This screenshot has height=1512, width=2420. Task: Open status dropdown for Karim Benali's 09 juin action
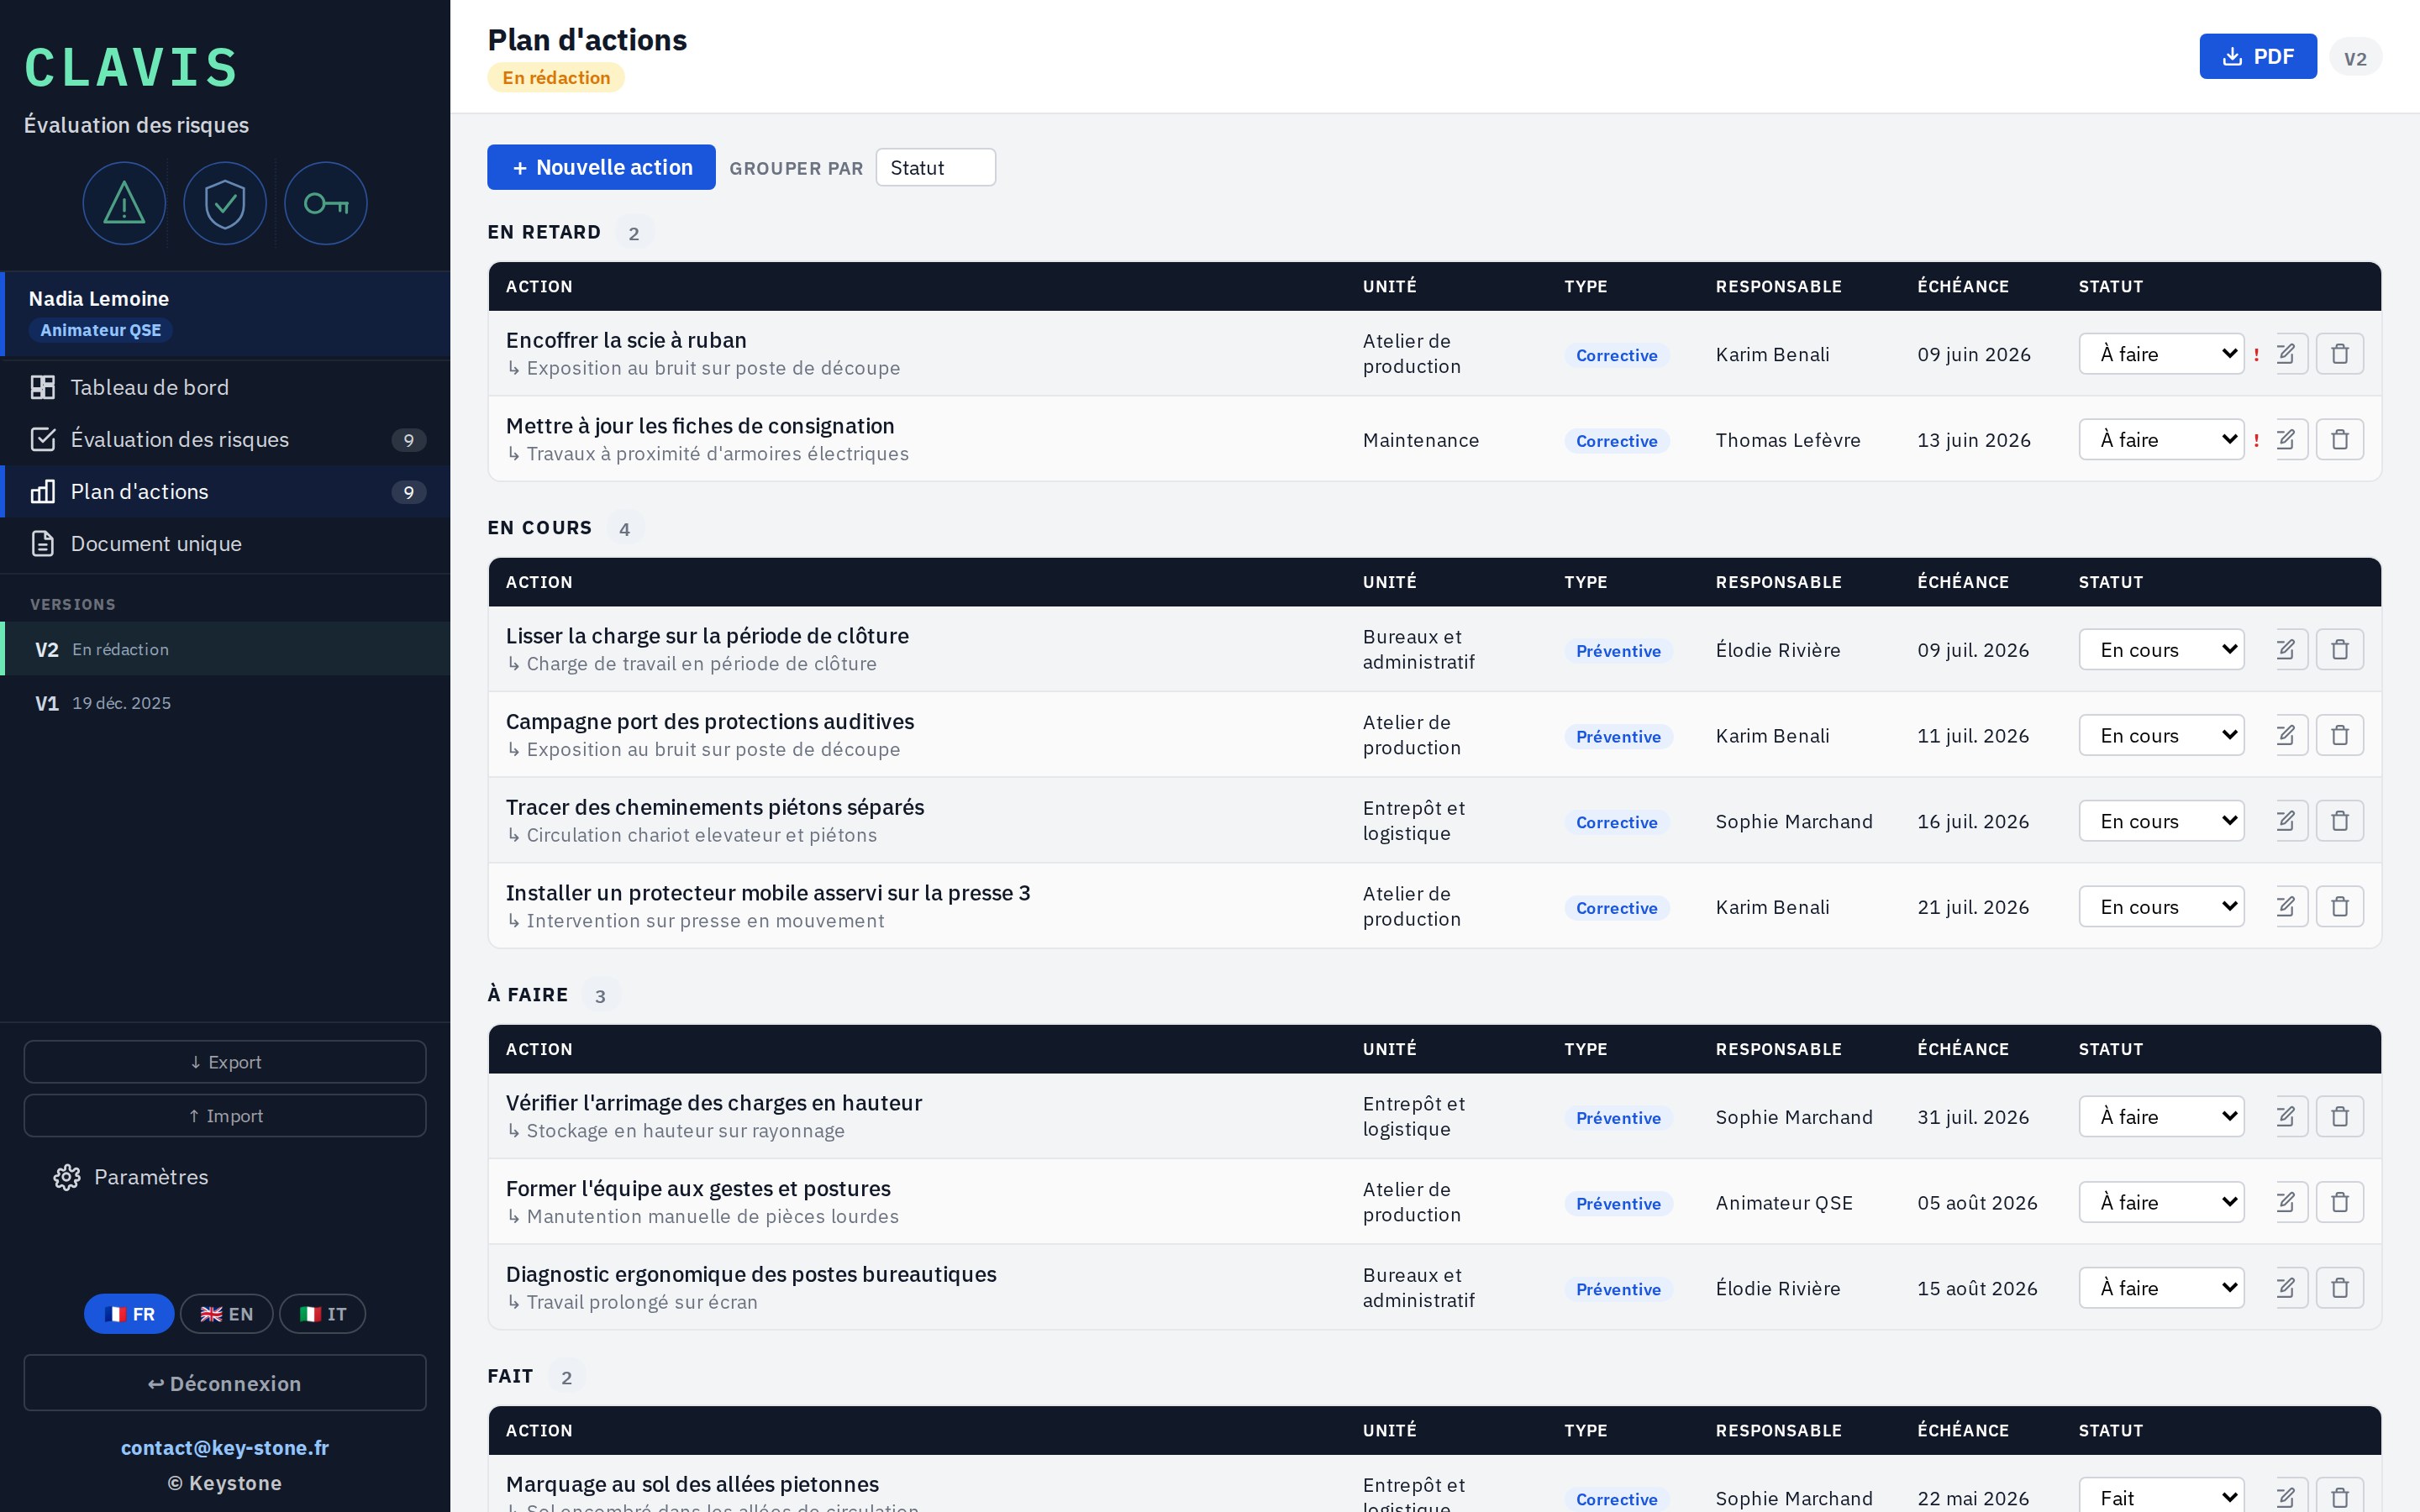click(2162, 354)
